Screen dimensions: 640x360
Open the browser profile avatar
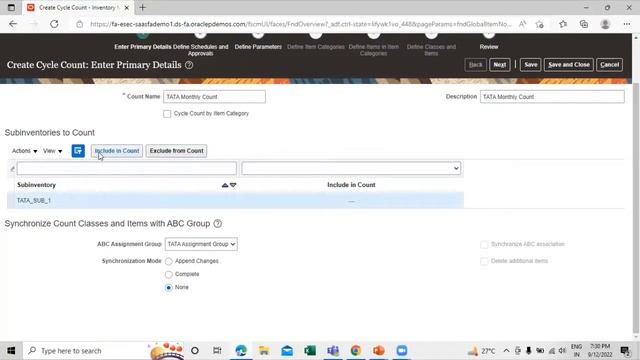[605, 24]
